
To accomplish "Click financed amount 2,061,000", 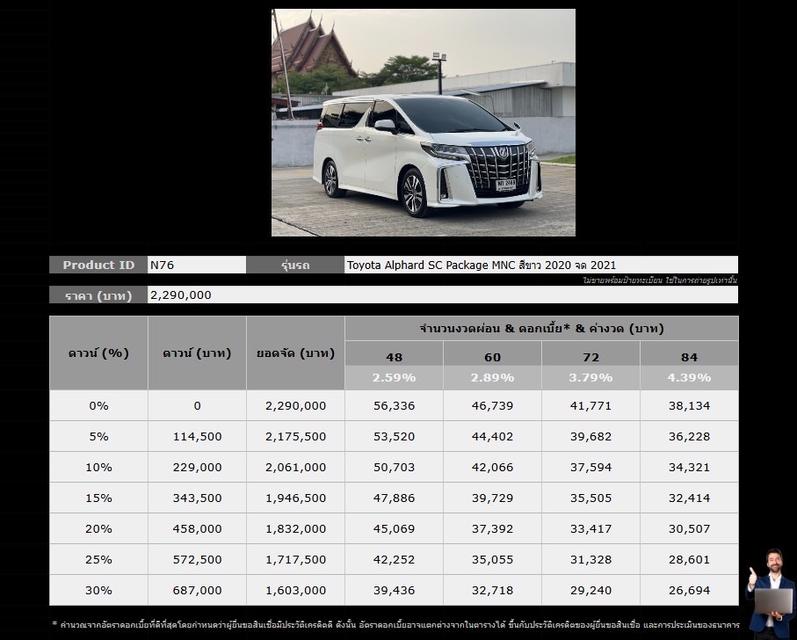I will point(295,467).
